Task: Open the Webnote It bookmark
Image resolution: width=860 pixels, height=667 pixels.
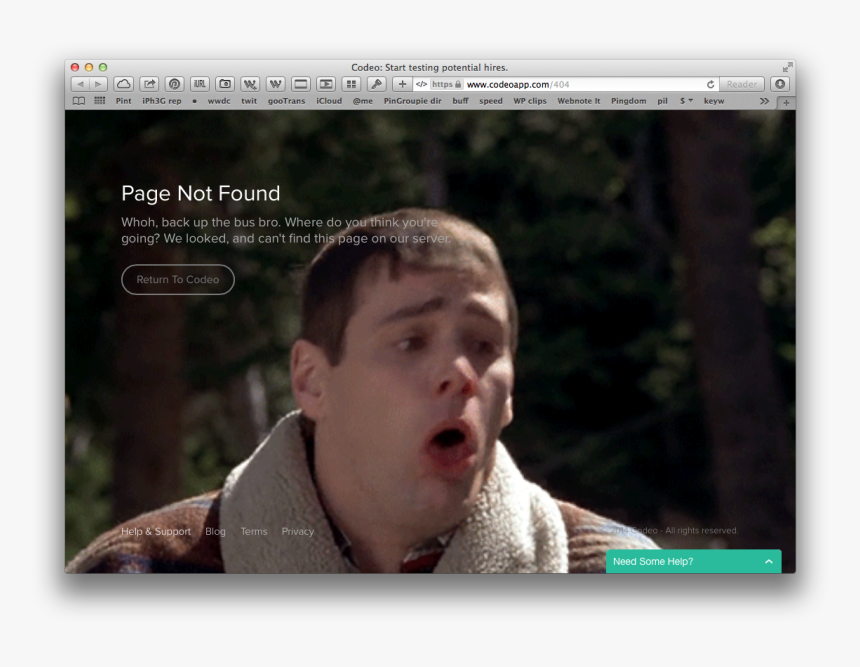Action: coord(579,101)
